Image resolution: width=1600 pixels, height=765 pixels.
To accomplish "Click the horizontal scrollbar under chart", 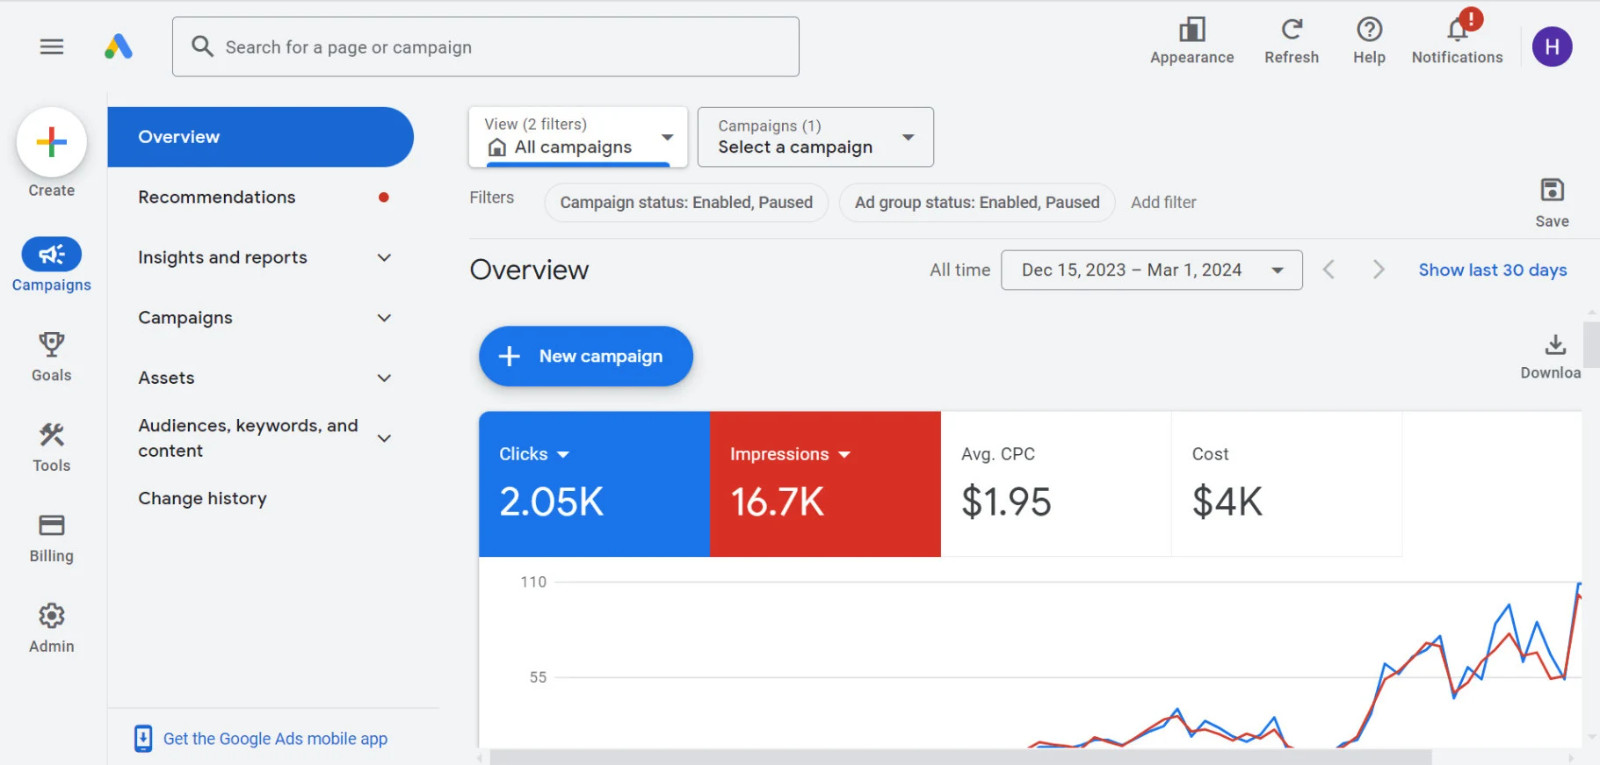I will [960, 757].
